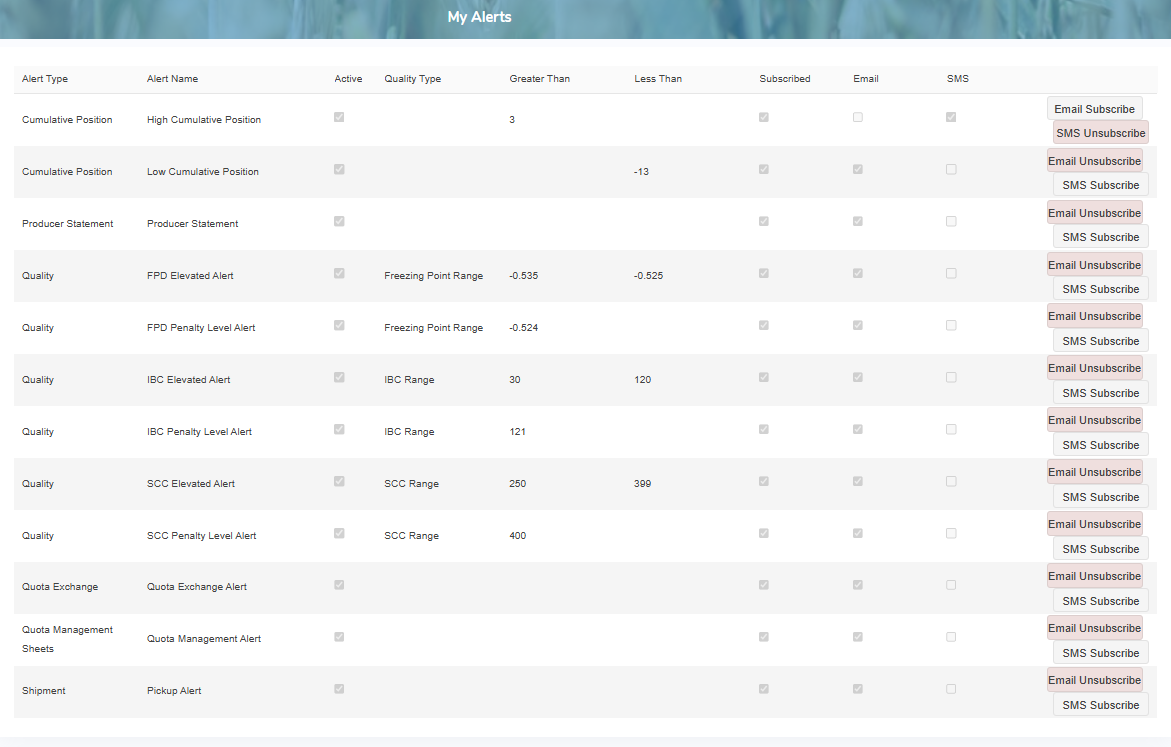Click SMS Subscribe for FPD Penalty Level Alert
Viewport: 1171px width, 747px height.
pyautogui.click(x=1100, y=340)
